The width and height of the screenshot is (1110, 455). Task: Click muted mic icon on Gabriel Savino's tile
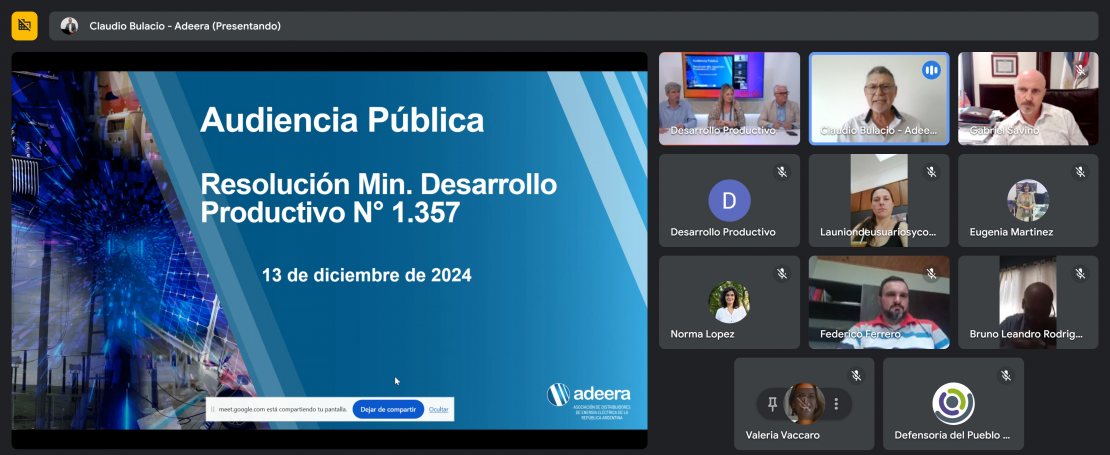click(x=1080, y=70)
